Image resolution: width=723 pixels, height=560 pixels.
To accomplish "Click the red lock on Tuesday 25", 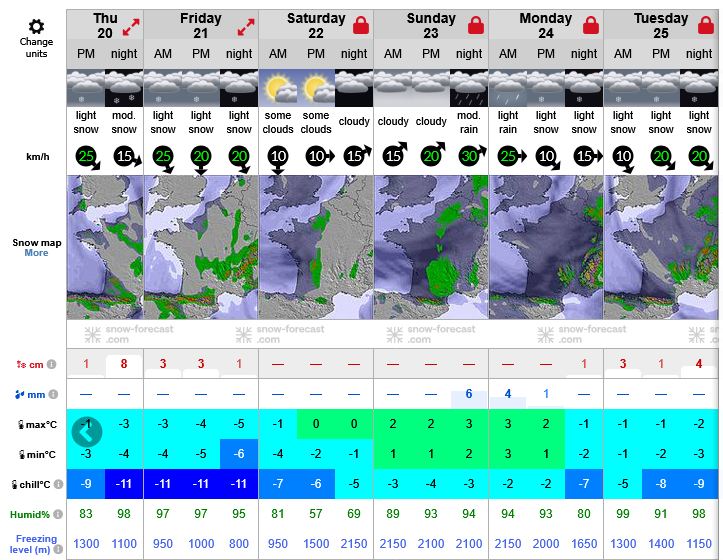I will 705,26.
